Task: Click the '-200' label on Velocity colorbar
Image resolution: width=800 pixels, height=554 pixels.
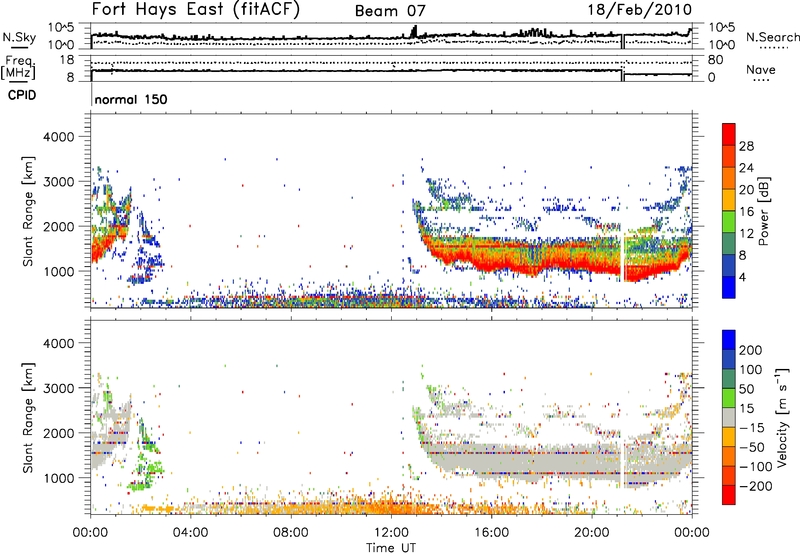Action: pos(756,486)
